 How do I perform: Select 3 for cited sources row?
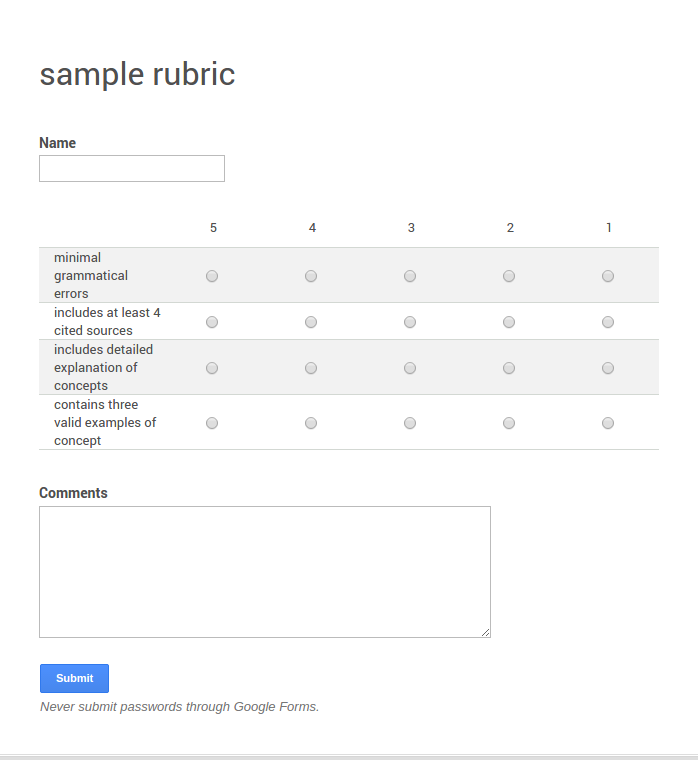pos(410,322)
